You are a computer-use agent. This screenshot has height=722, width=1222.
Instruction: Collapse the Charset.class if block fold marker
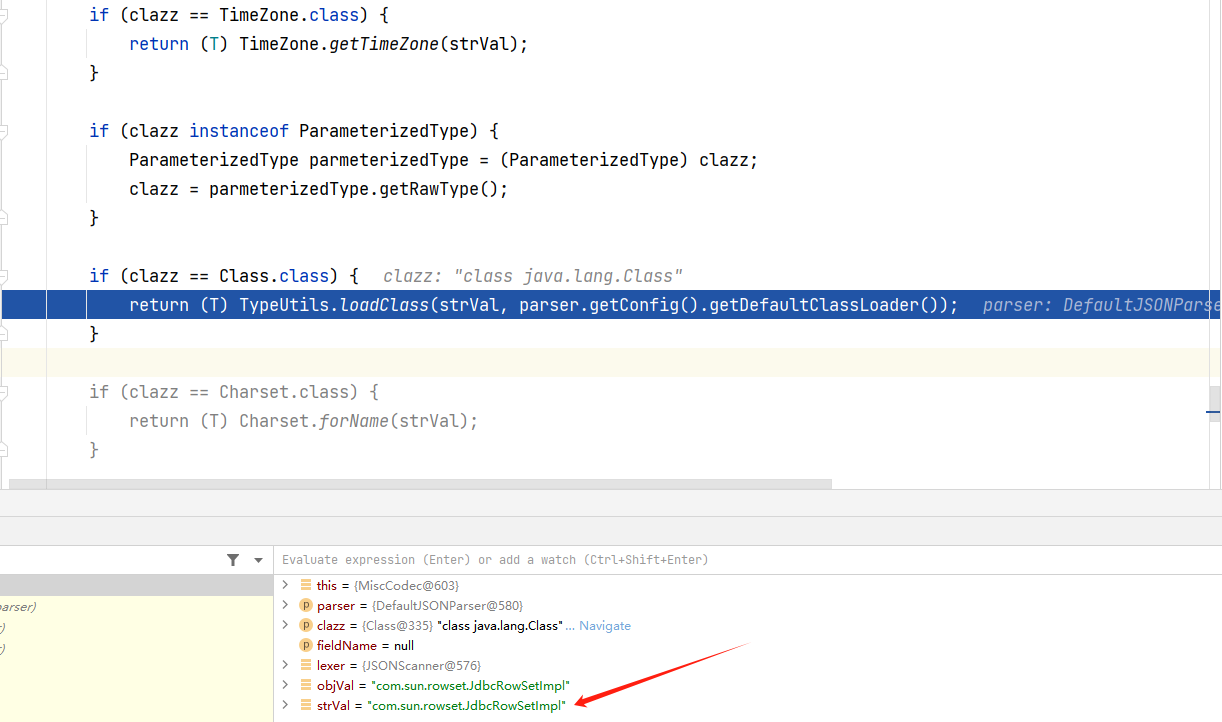3,392
